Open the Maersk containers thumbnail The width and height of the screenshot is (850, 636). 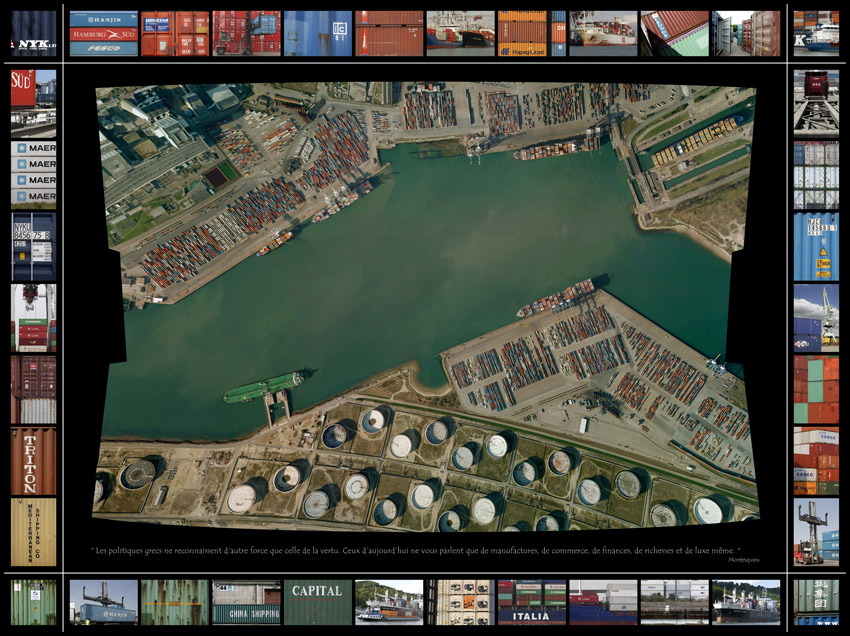pyautogui.click(x=33, y=174)
